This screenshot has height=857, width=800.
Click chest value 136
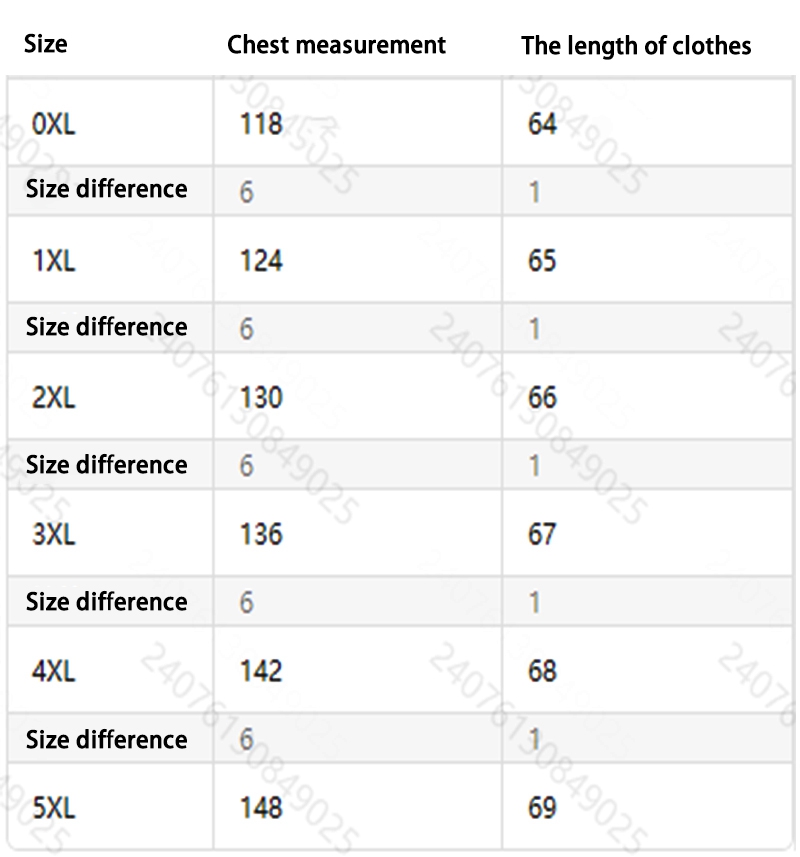click(x=261, y=534)
